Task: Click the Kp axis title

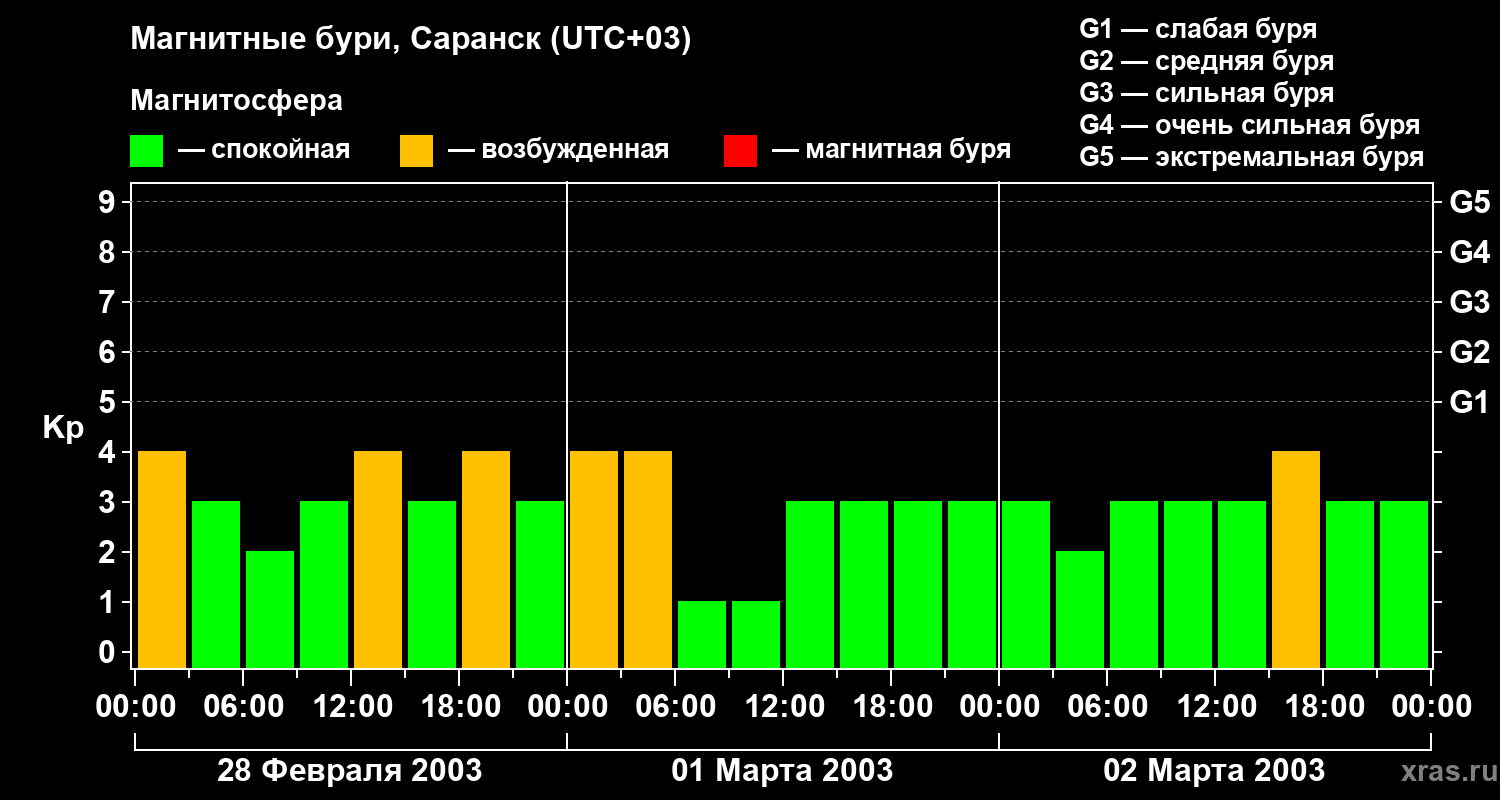Action: coord(63,428)
